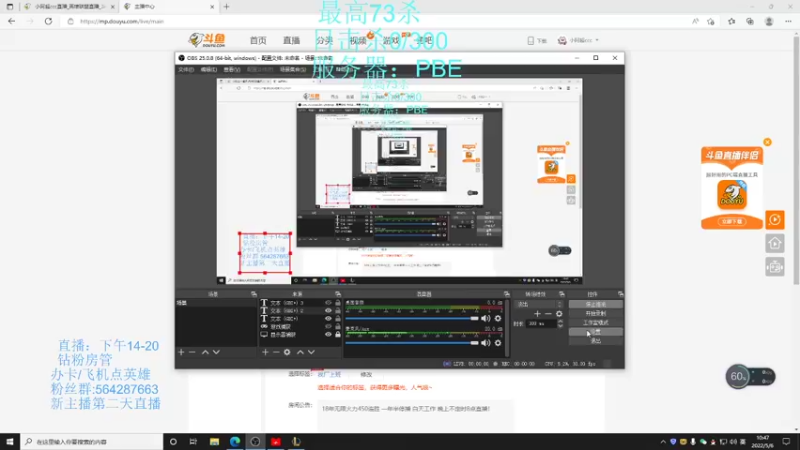
Task: Show hidden system tray icons chevron
Action: tap(663, 442)
